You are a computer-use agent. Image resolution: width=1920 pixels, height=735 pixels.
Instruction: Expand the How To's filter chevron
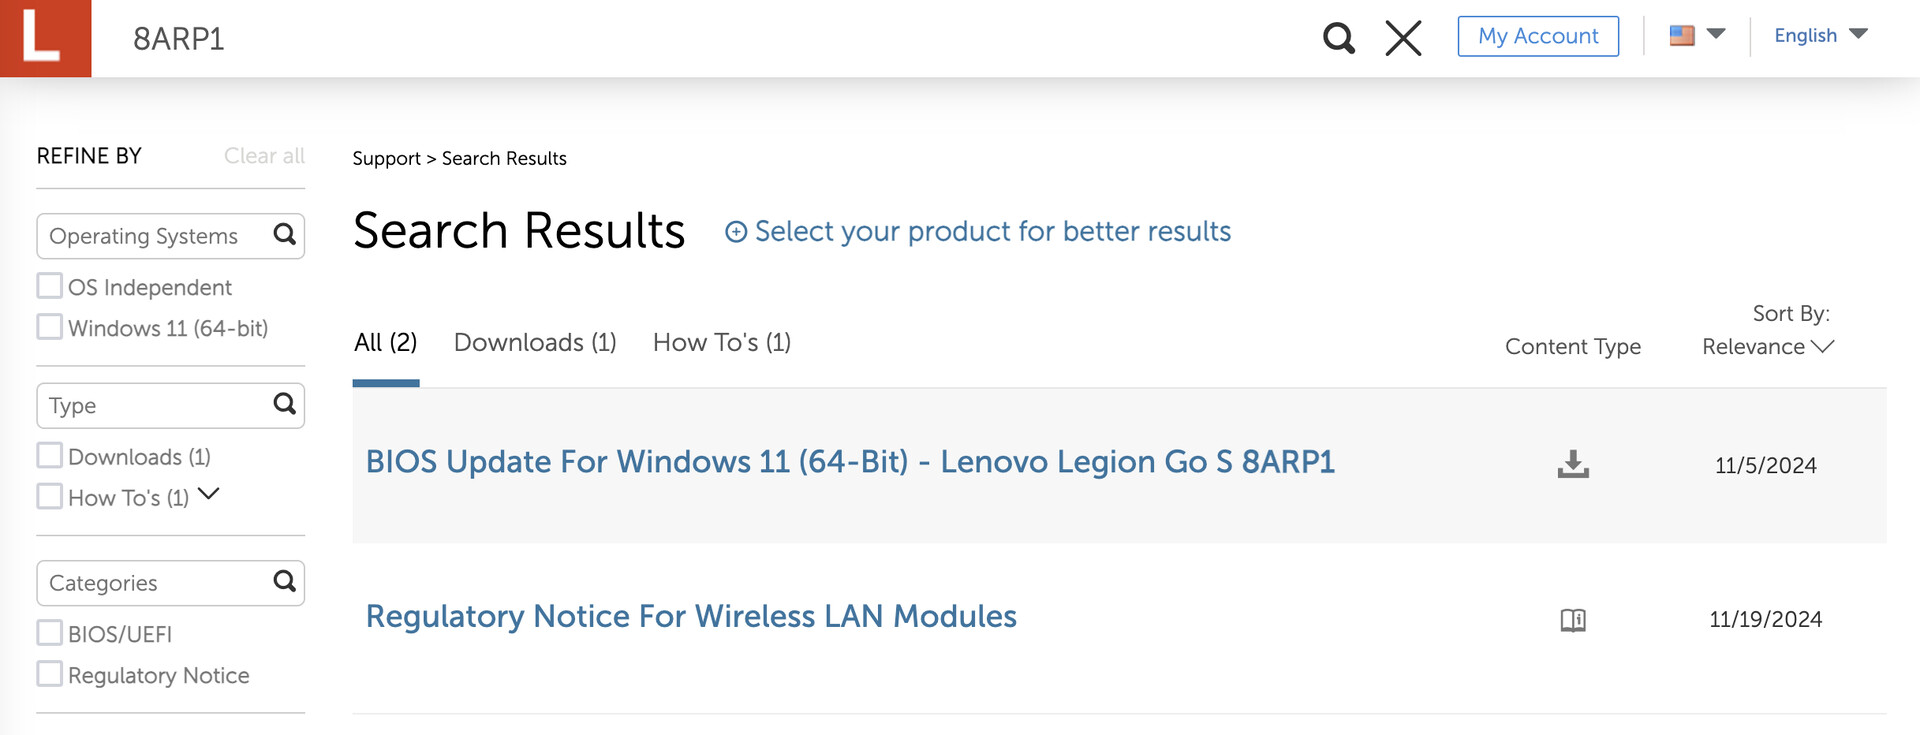[x=209, y=494]
